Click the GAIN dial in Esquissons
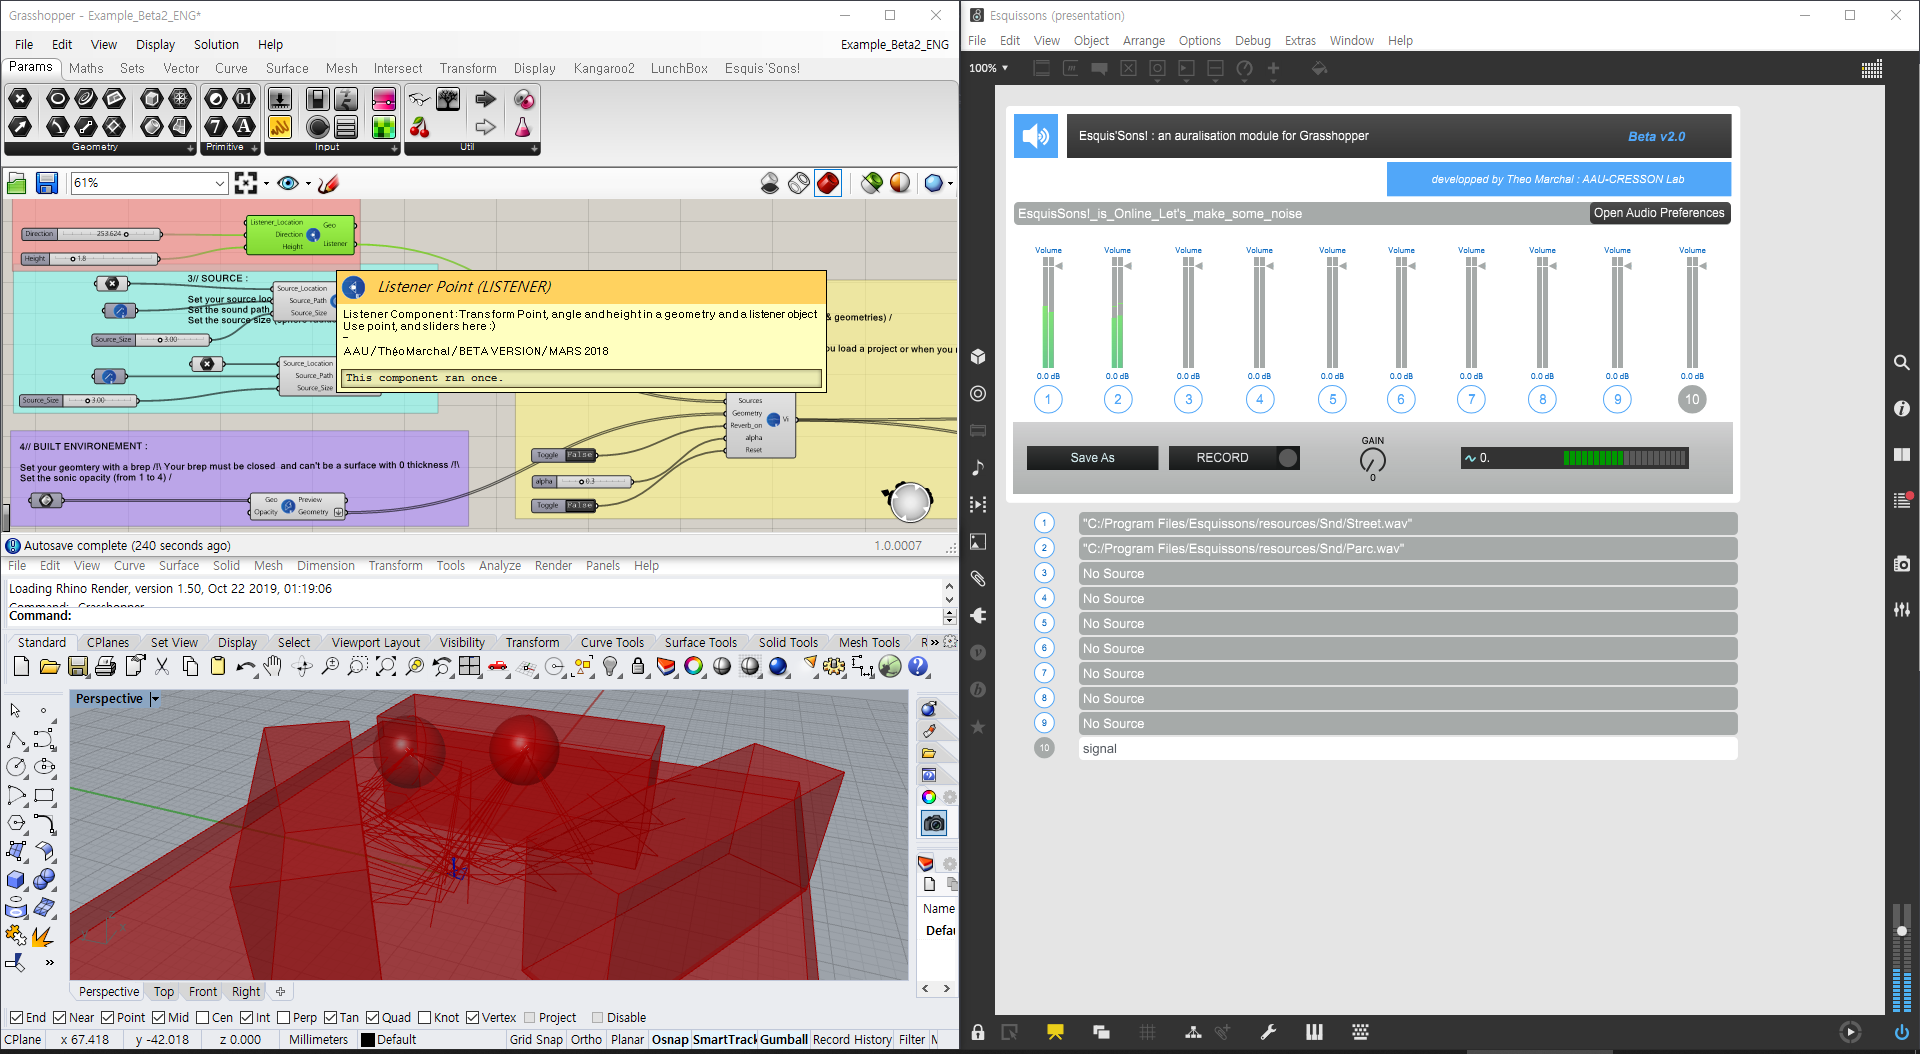This screenshot has width=1920, height=1054. click(x=1372, y=460)
